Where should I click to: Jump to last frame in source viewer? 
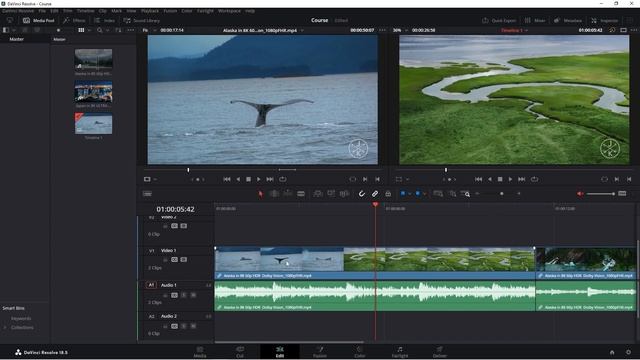click(270, 179)
